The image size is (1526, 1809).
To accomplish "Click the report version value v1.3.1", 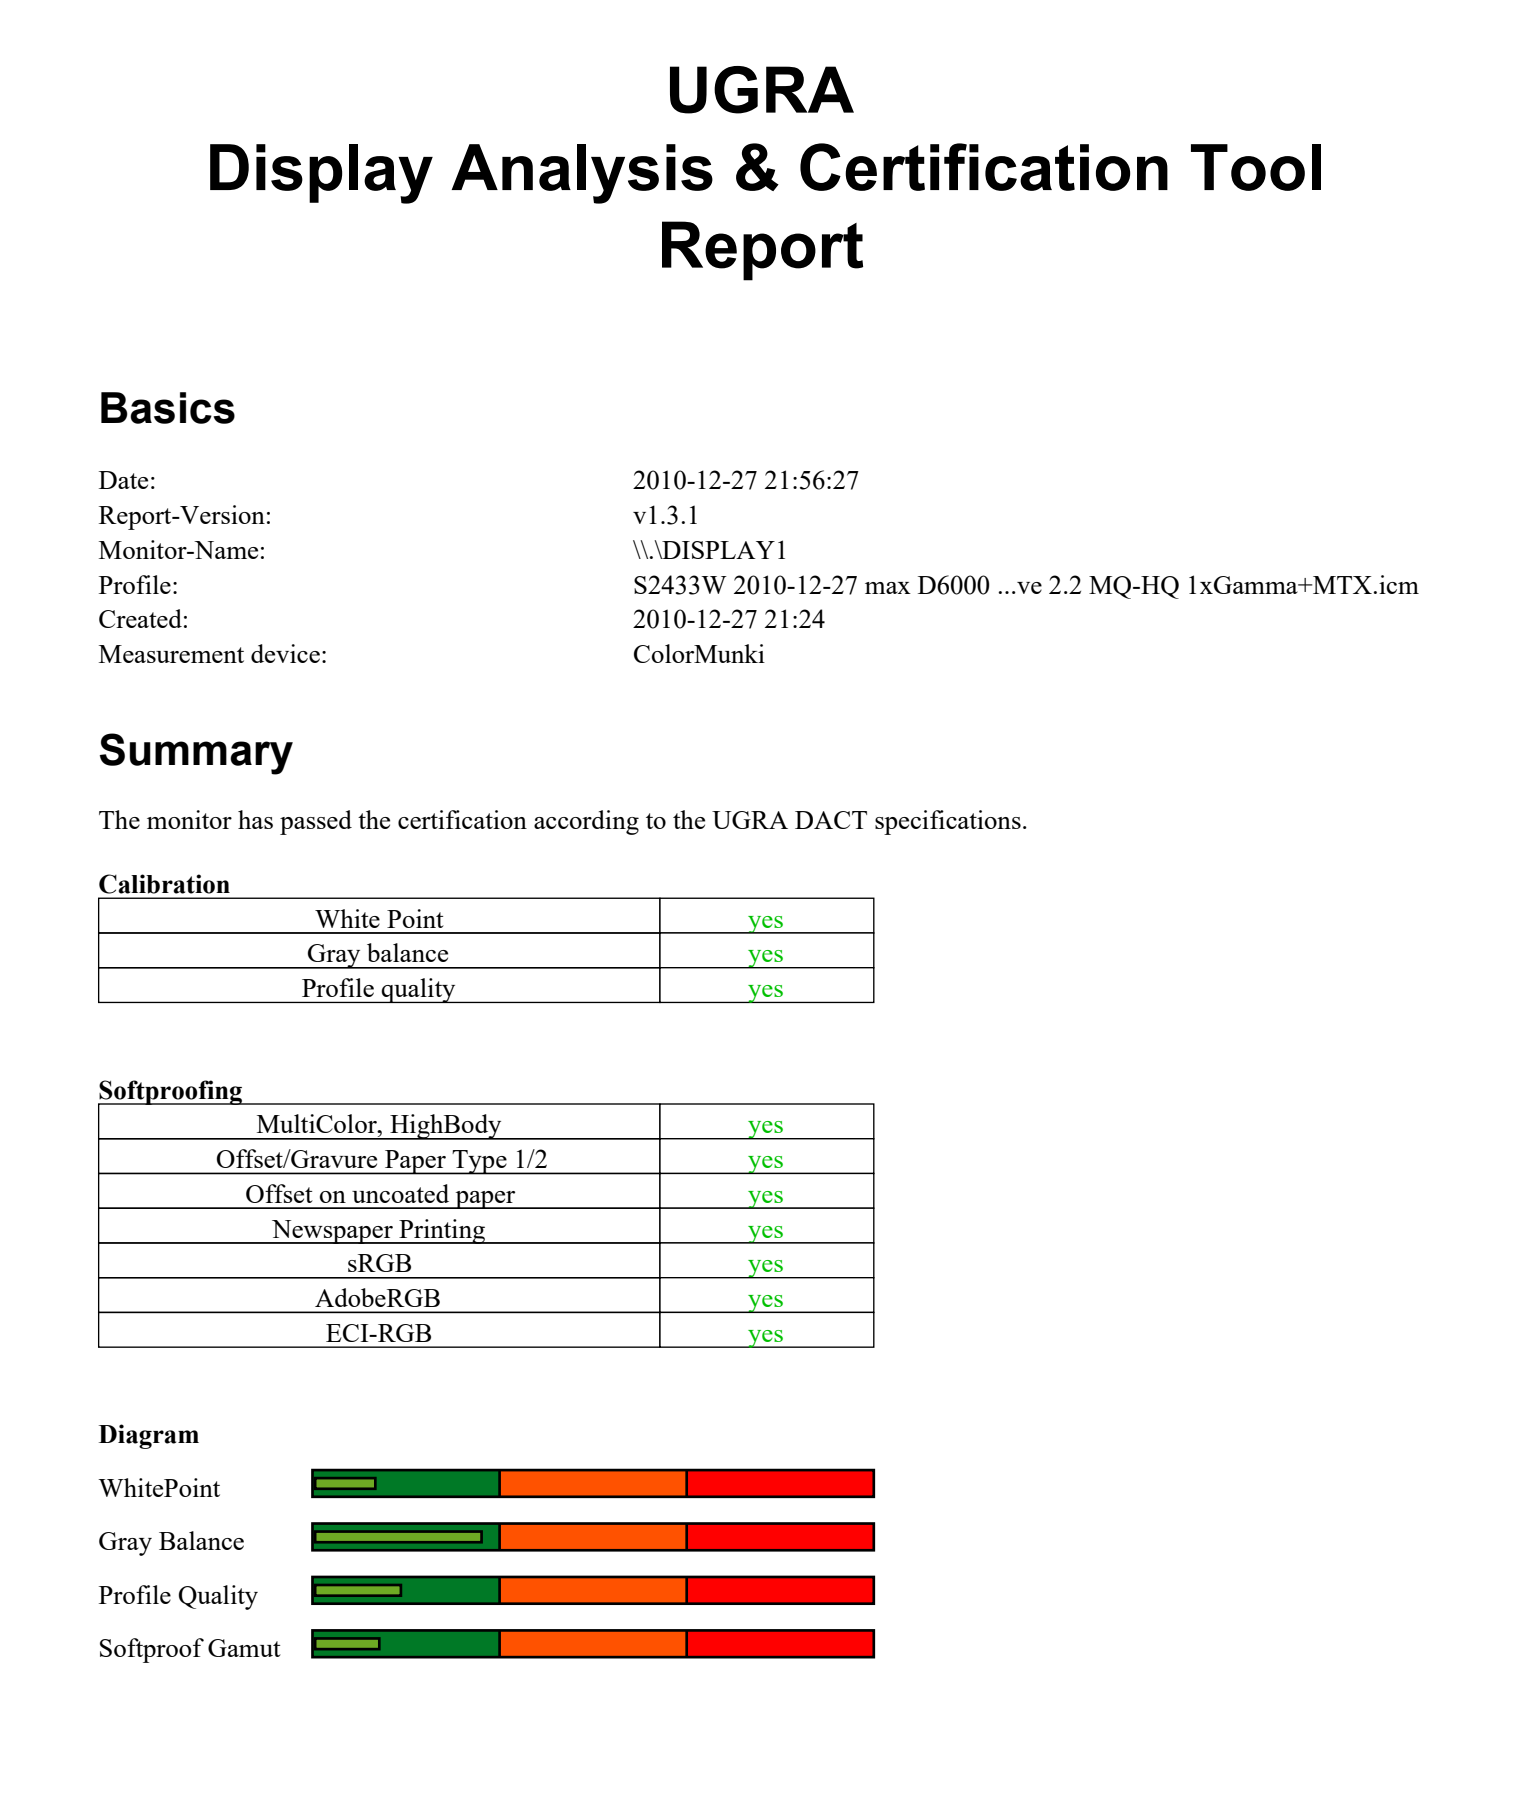I will click(x=665, y=516).
